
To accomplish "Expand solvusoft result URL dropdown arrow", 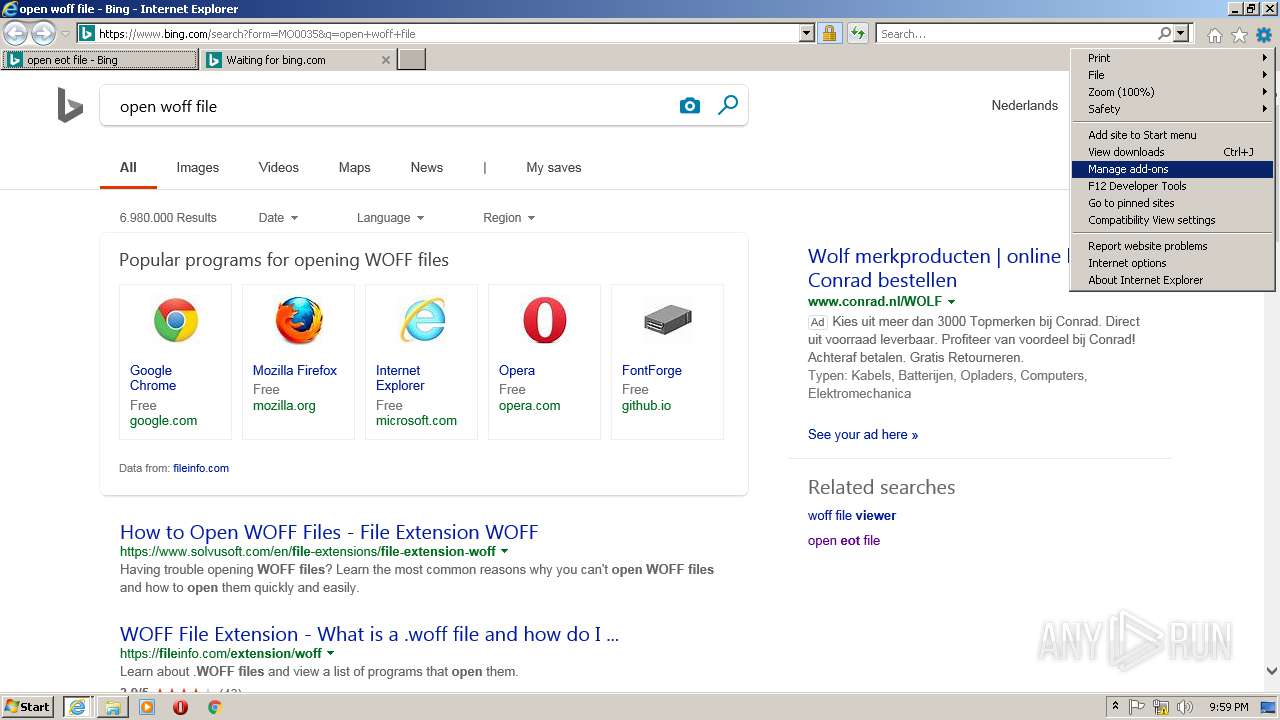I will coord(504,552).
